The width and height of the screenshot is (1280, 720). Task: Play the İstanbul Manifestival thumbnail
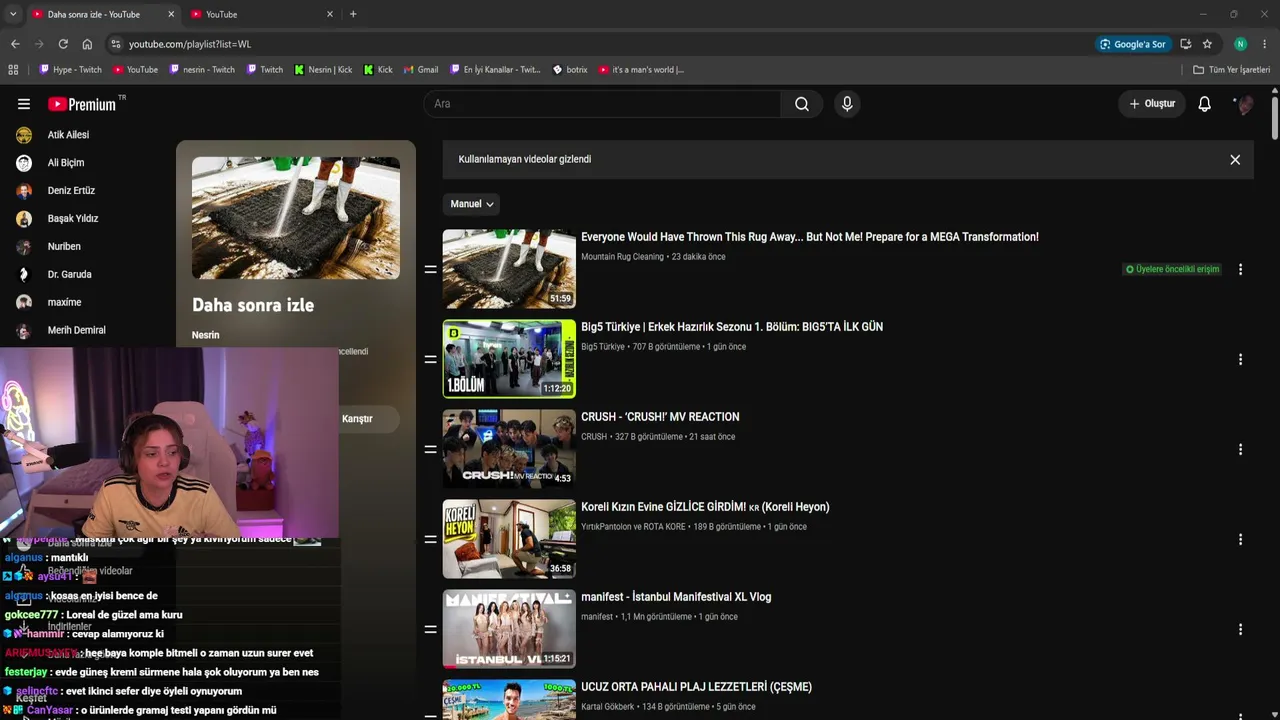[509, 629]
